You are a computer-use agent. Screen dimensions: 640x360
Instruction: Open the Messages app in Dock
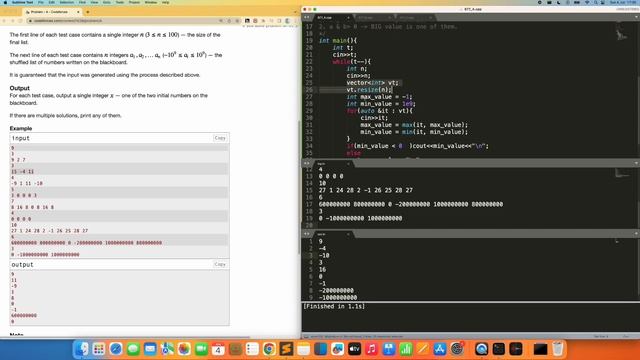click(x=133, y=349)
